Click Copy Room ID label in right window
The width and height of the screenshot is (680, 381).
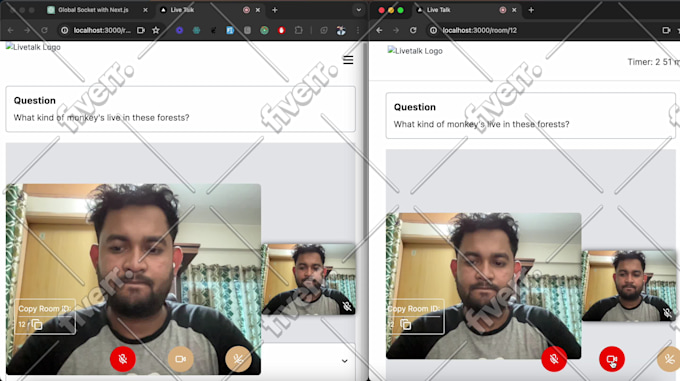coord(413,309)
